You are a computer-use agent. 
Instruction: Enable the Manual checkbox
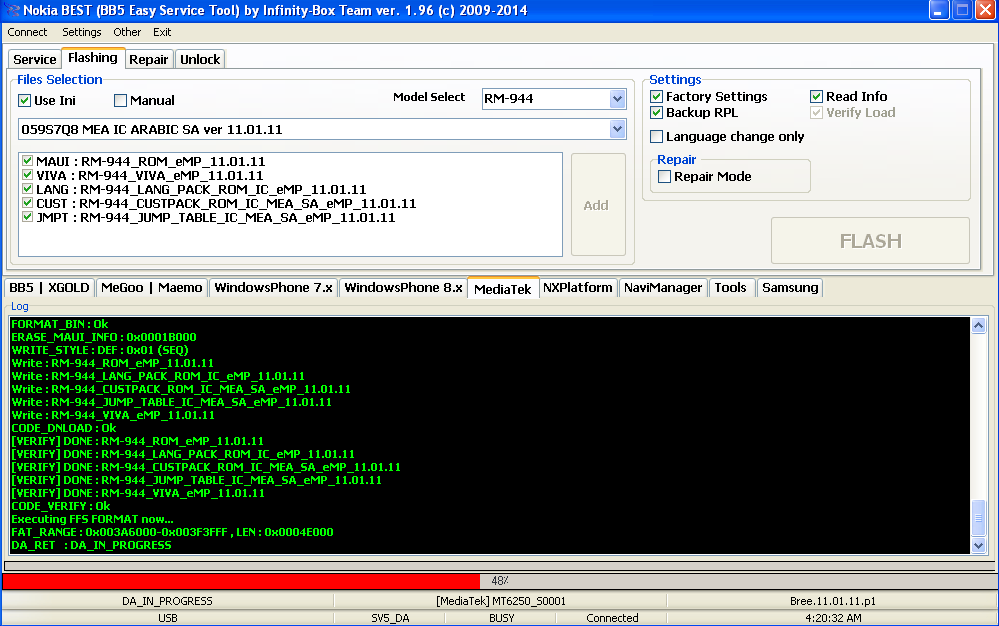point(120,101)
